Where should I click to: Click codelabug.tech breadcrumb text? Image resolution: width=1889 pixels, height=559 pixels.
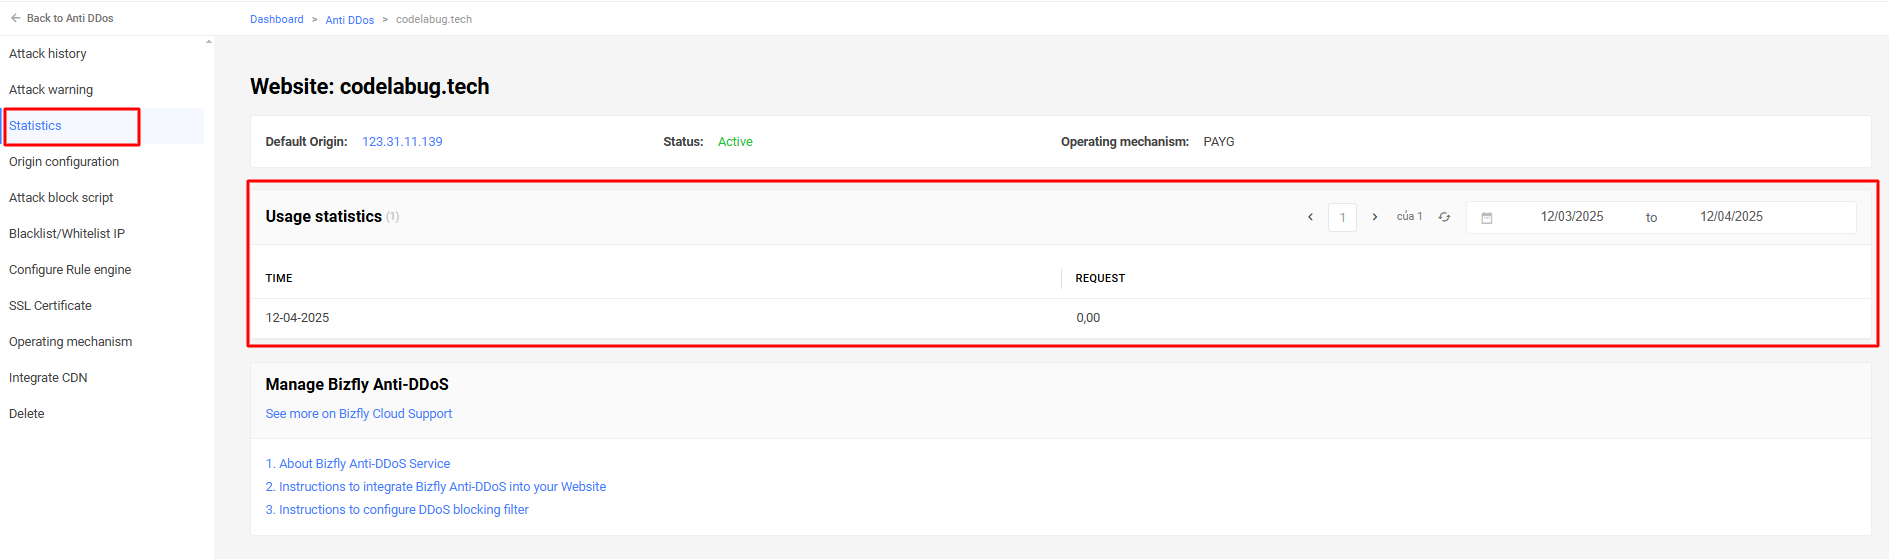point(434,19)
